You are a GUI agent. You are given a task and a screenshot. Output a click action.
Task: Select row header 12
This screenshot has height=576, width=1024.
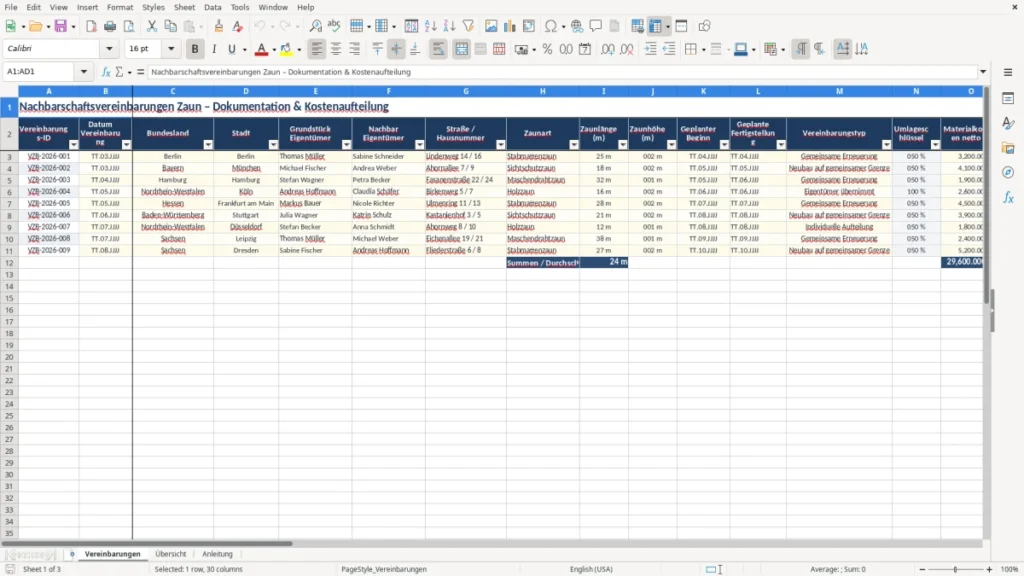click(x=9, y=263)
